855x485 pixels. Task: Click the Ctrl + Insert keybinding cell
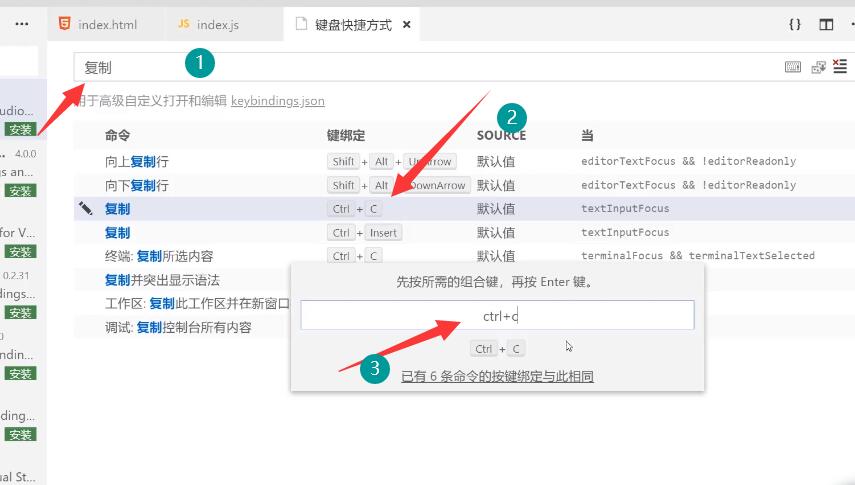(x=365, y=232)
